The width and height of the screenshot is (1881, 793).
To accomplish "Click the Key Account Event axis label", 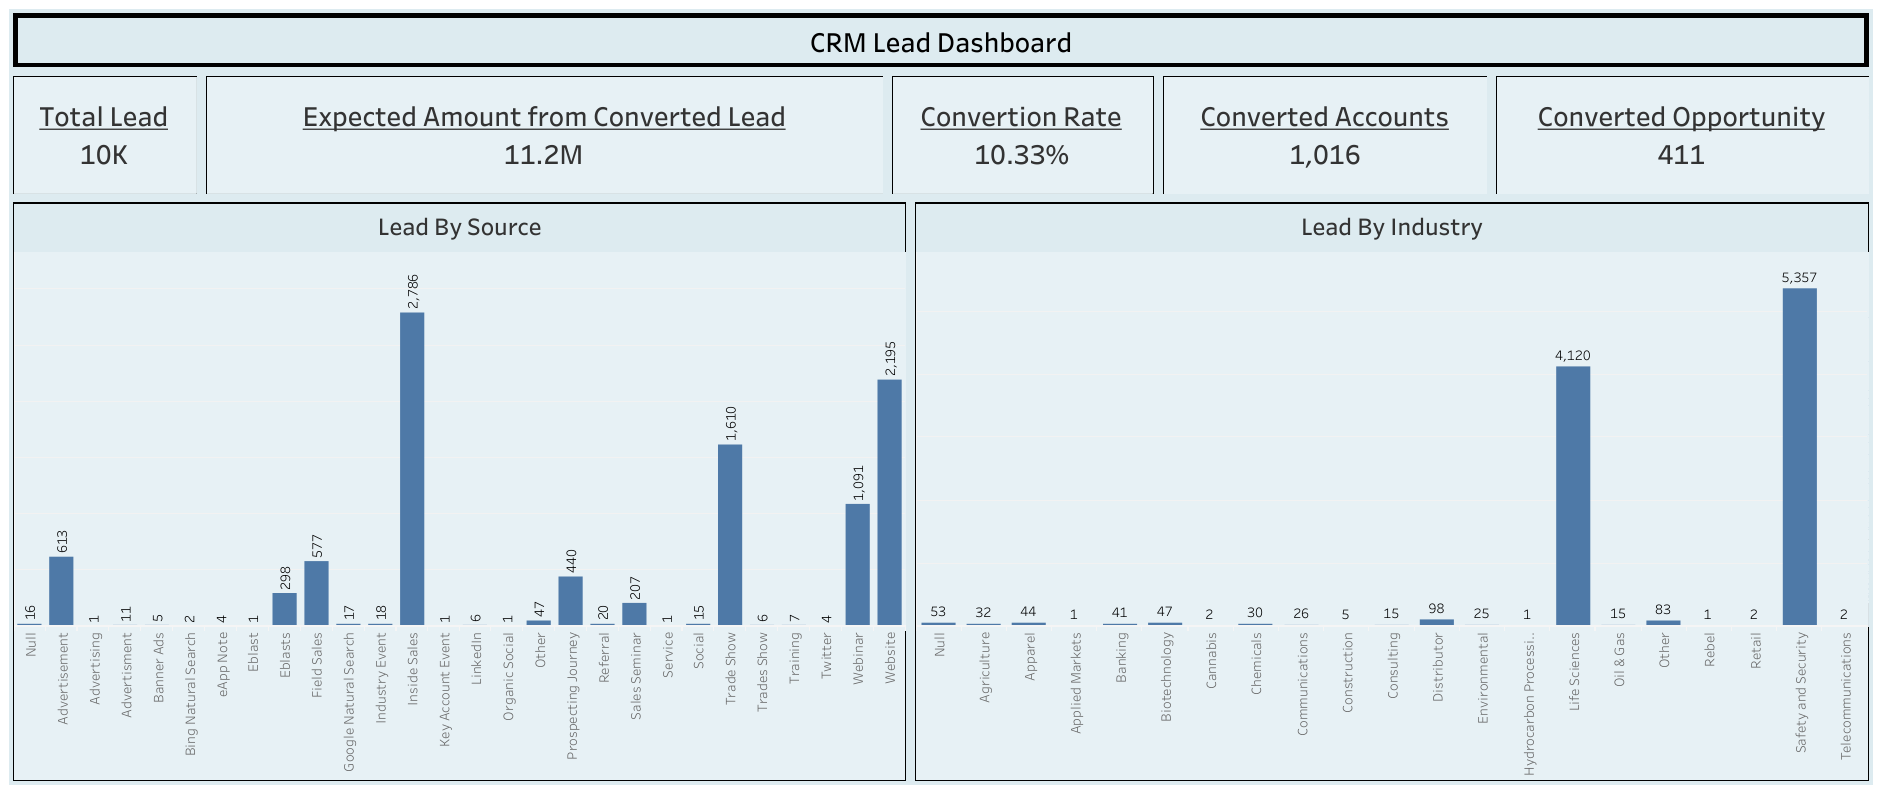I will (445, 689).
